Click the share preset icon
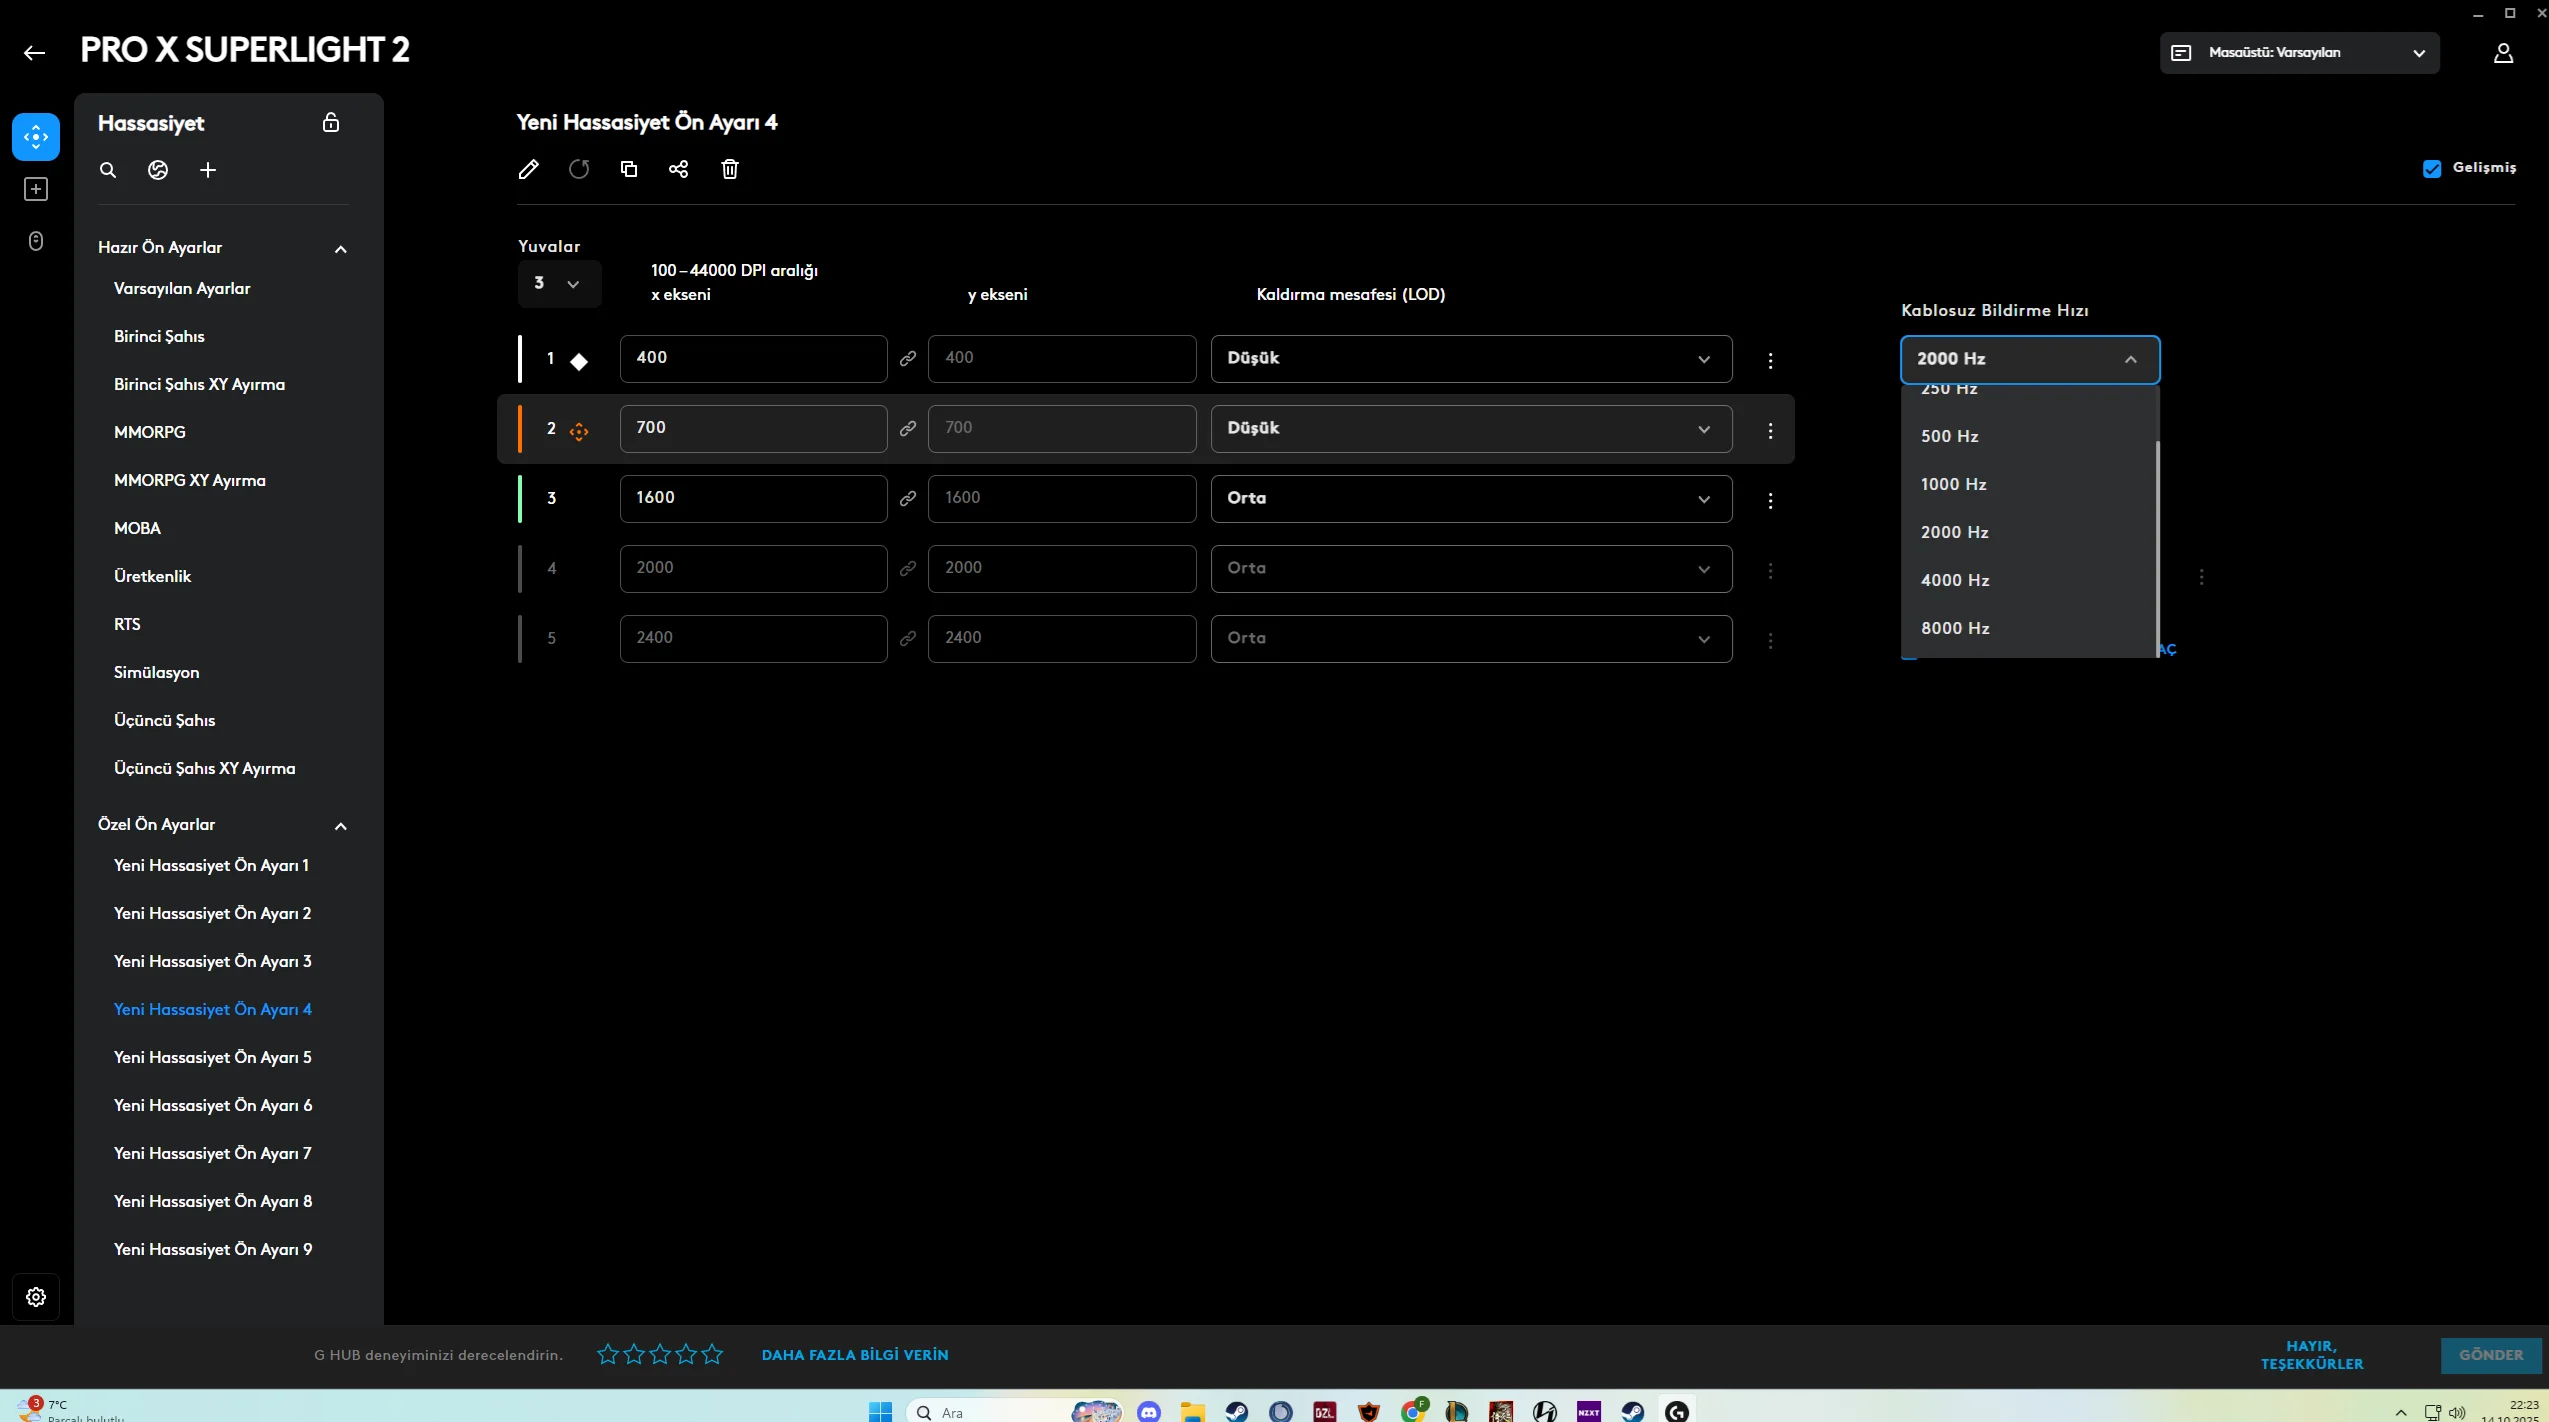 click(x=679, y=169)
